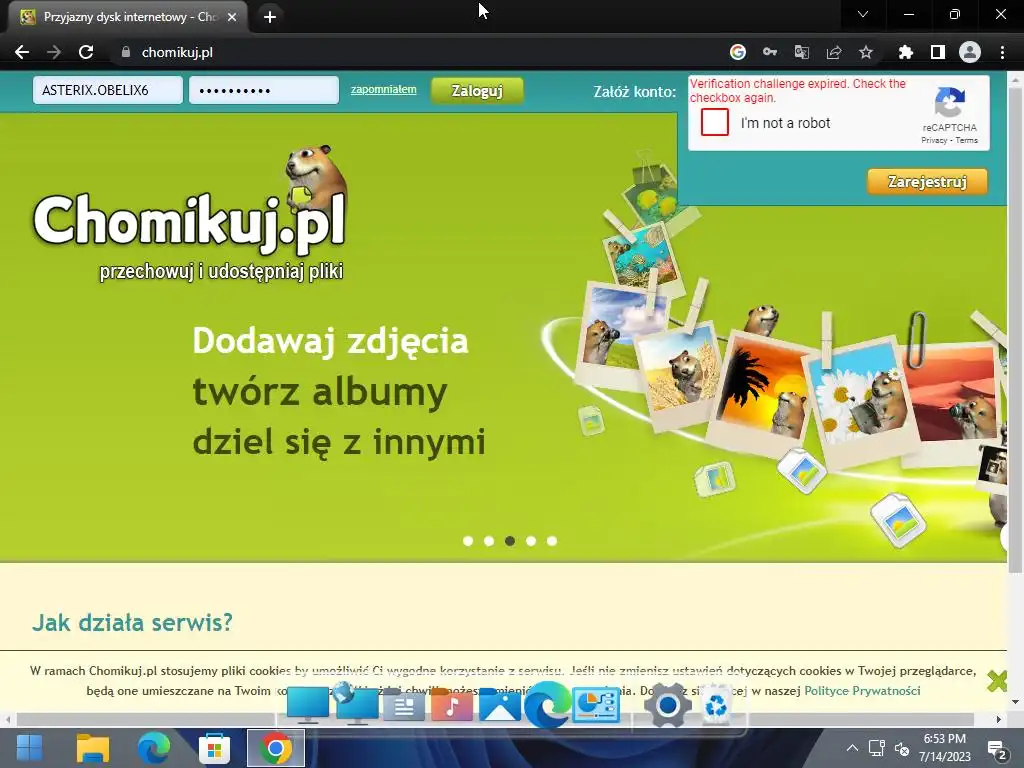The height and width of the screenshot is (768, 1024).
Task: Open the Pictures folder dock icon
Action: click(500, 705)
